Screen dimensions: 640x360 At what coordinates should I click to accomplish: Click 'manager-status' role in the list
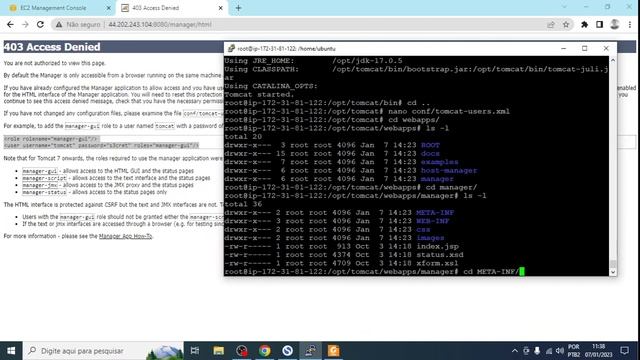44,192
